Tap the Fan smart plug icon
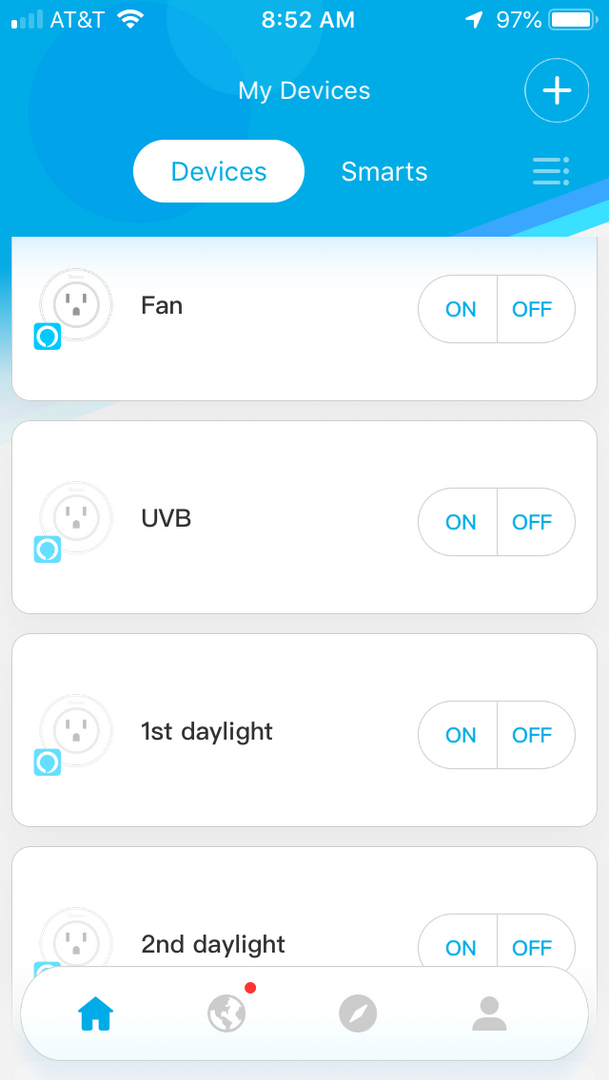The height and width of the screenshot is (1080, 609). click(x=76, y=304)
